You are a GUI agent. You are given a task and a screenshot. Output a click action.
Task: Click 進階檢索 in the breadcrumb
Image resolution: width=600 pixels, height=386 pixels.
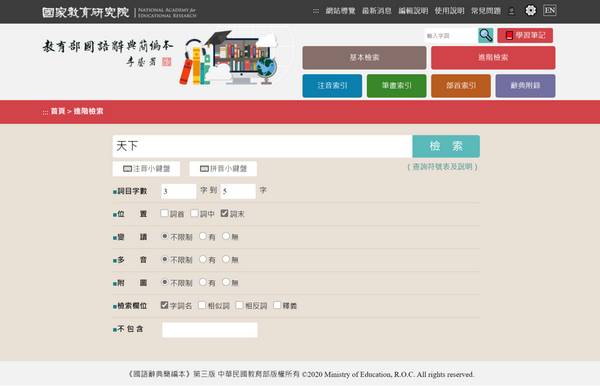click(88, 111)
